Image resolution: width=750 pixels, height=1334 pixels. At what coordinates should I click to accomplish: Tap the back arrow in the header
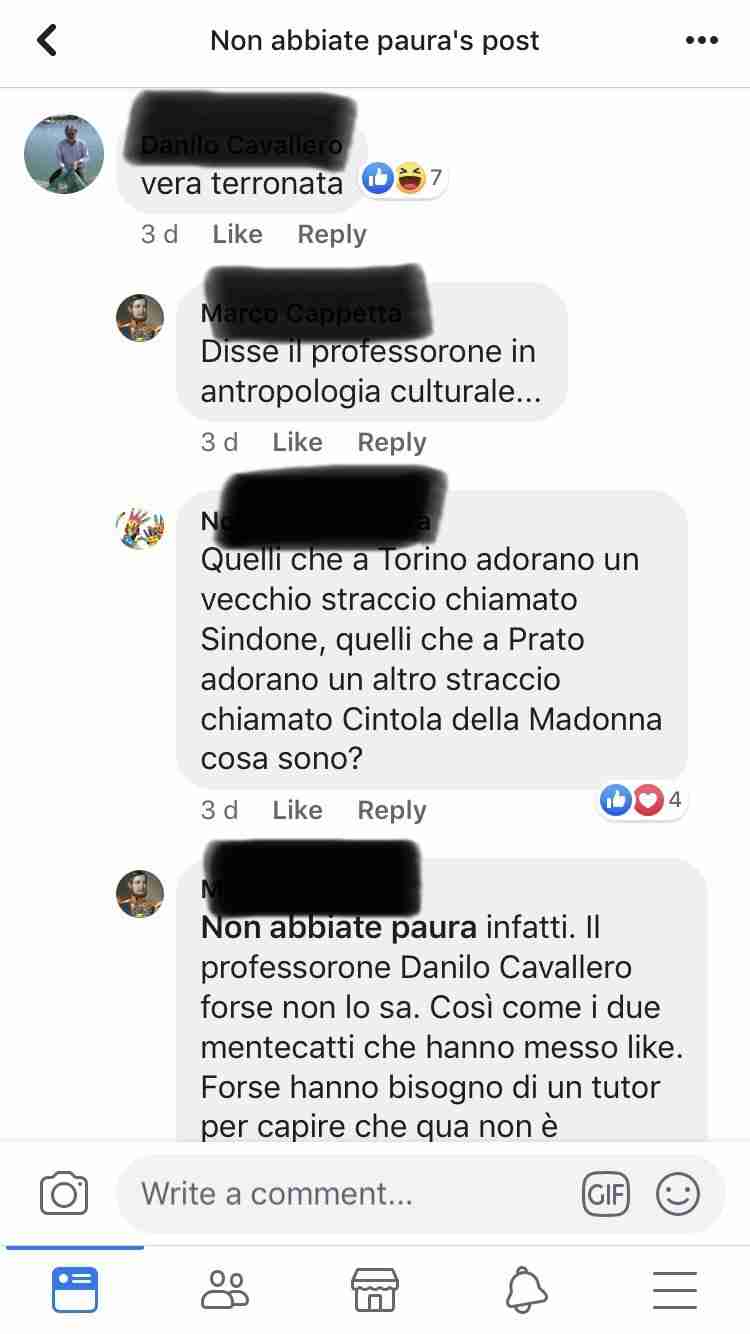pos(46,40)
